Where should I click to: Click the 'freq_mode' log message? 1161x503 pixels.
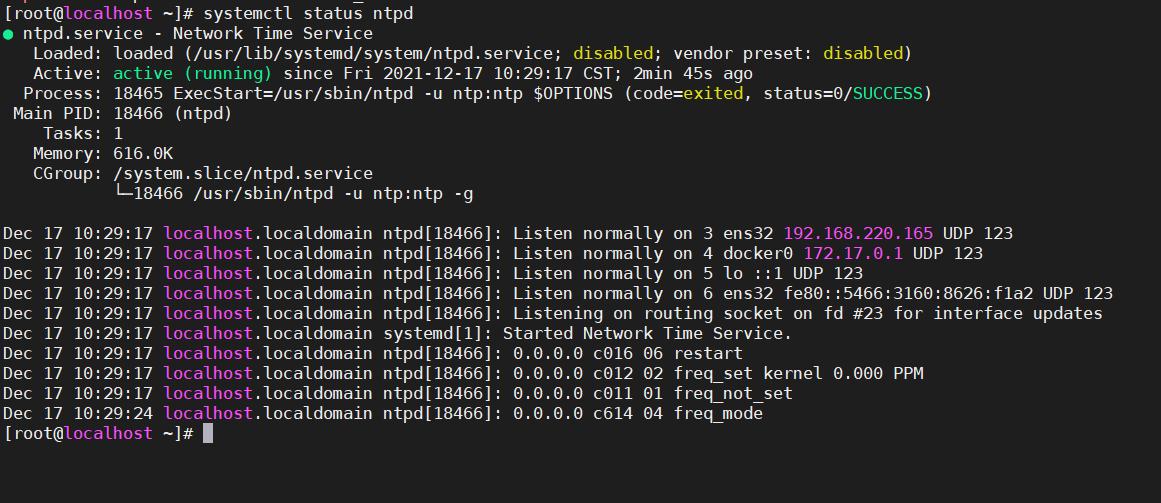pos(718,413)
